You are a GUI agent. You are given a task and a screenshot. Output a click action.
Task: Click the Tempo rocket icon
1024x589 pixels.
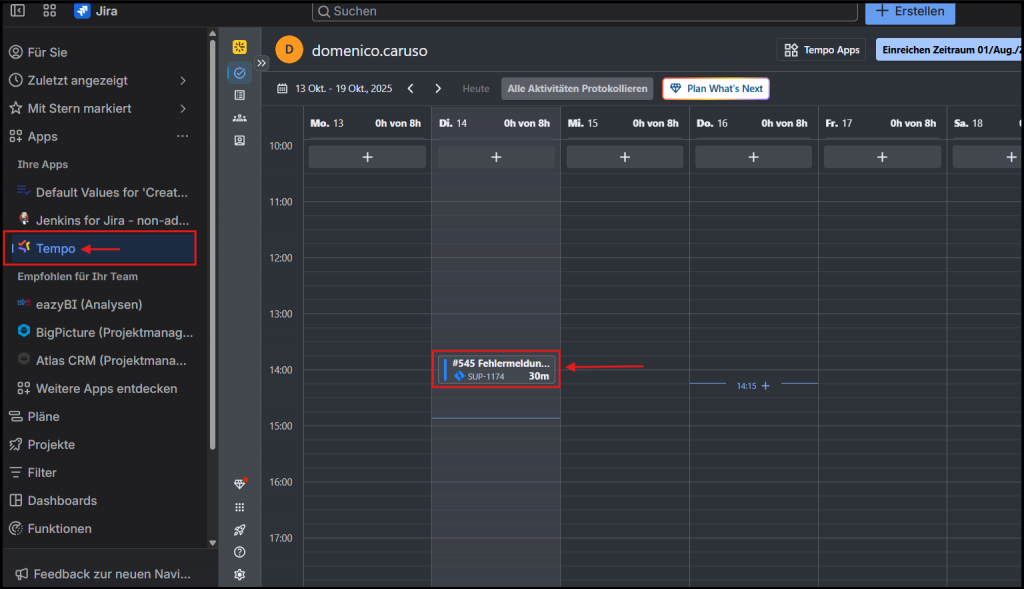coord(239,530)
